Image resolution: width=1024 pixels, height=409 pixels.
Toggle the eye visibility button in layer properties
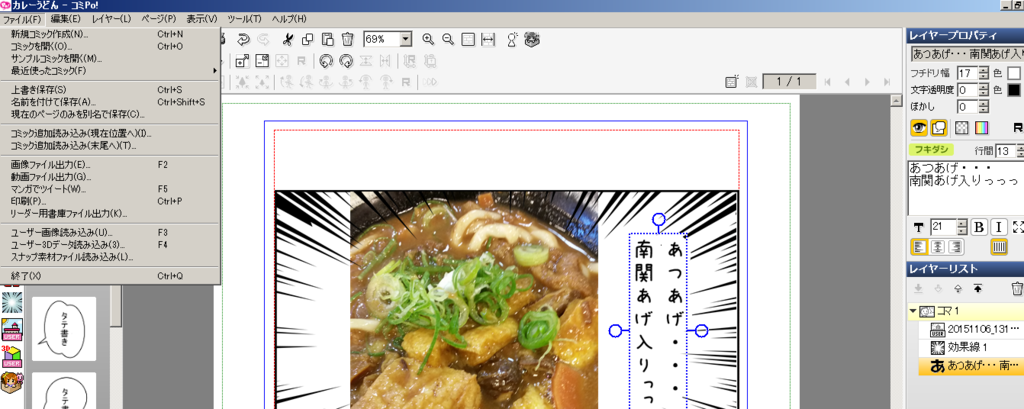(919, 127)
